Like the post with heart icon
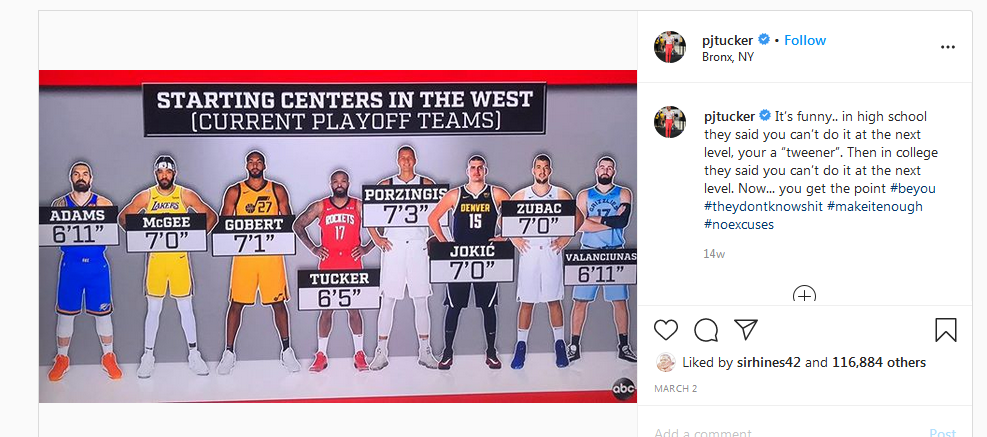The image size is (987, 437). point(666,329)
